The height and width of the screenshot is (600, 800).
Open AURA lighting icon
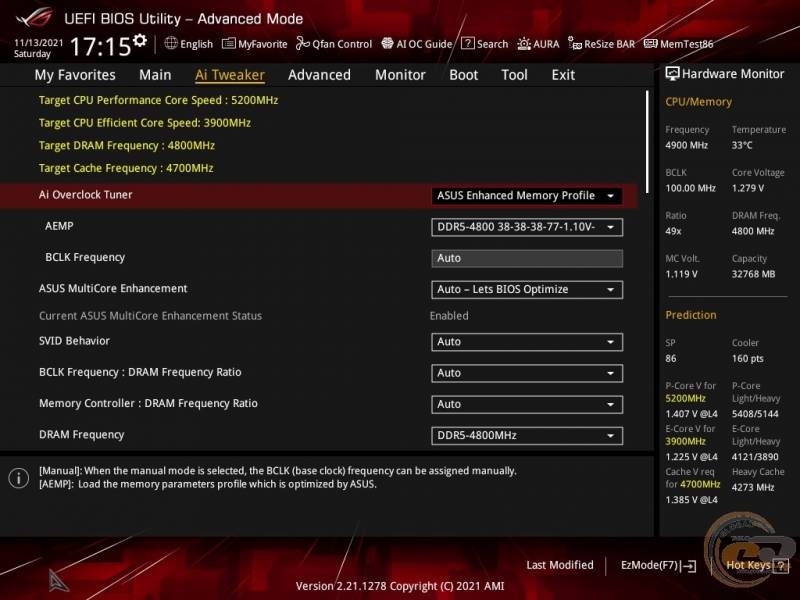[x=524, y=44]
